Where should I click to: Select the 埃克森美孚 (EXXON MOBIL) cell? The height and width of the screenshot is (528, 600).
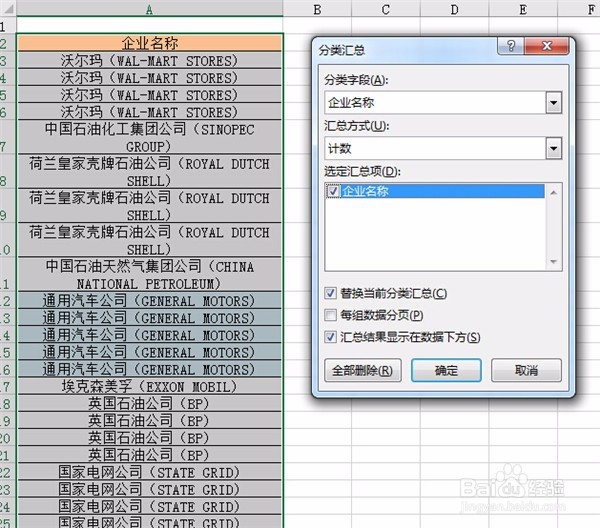150,386
